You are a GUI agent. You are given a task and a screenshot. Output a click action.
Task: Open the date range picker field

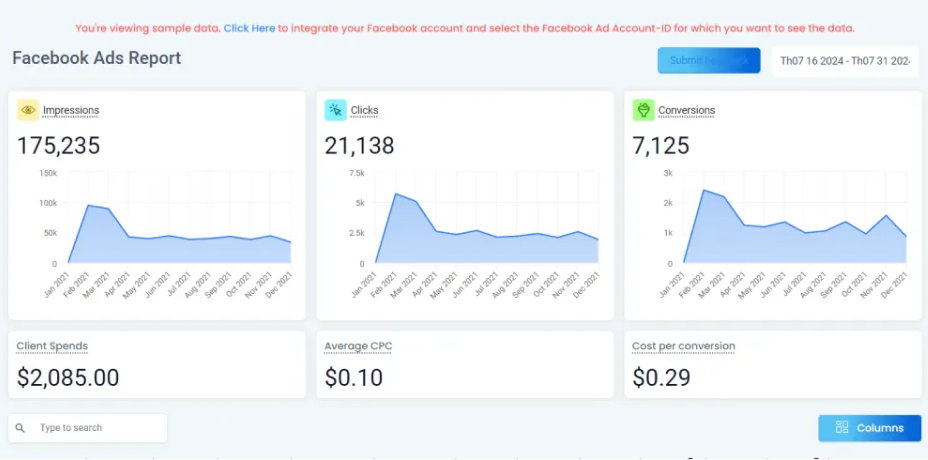click(845, 61)
